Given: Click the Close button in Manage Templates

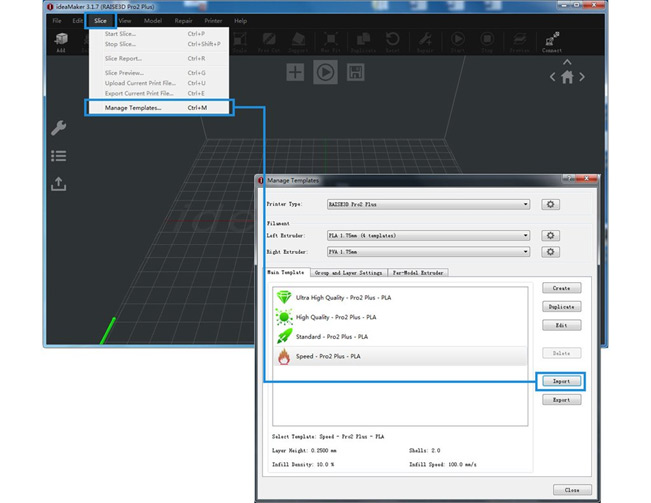Looking at the screenshot, I should 572,490.
